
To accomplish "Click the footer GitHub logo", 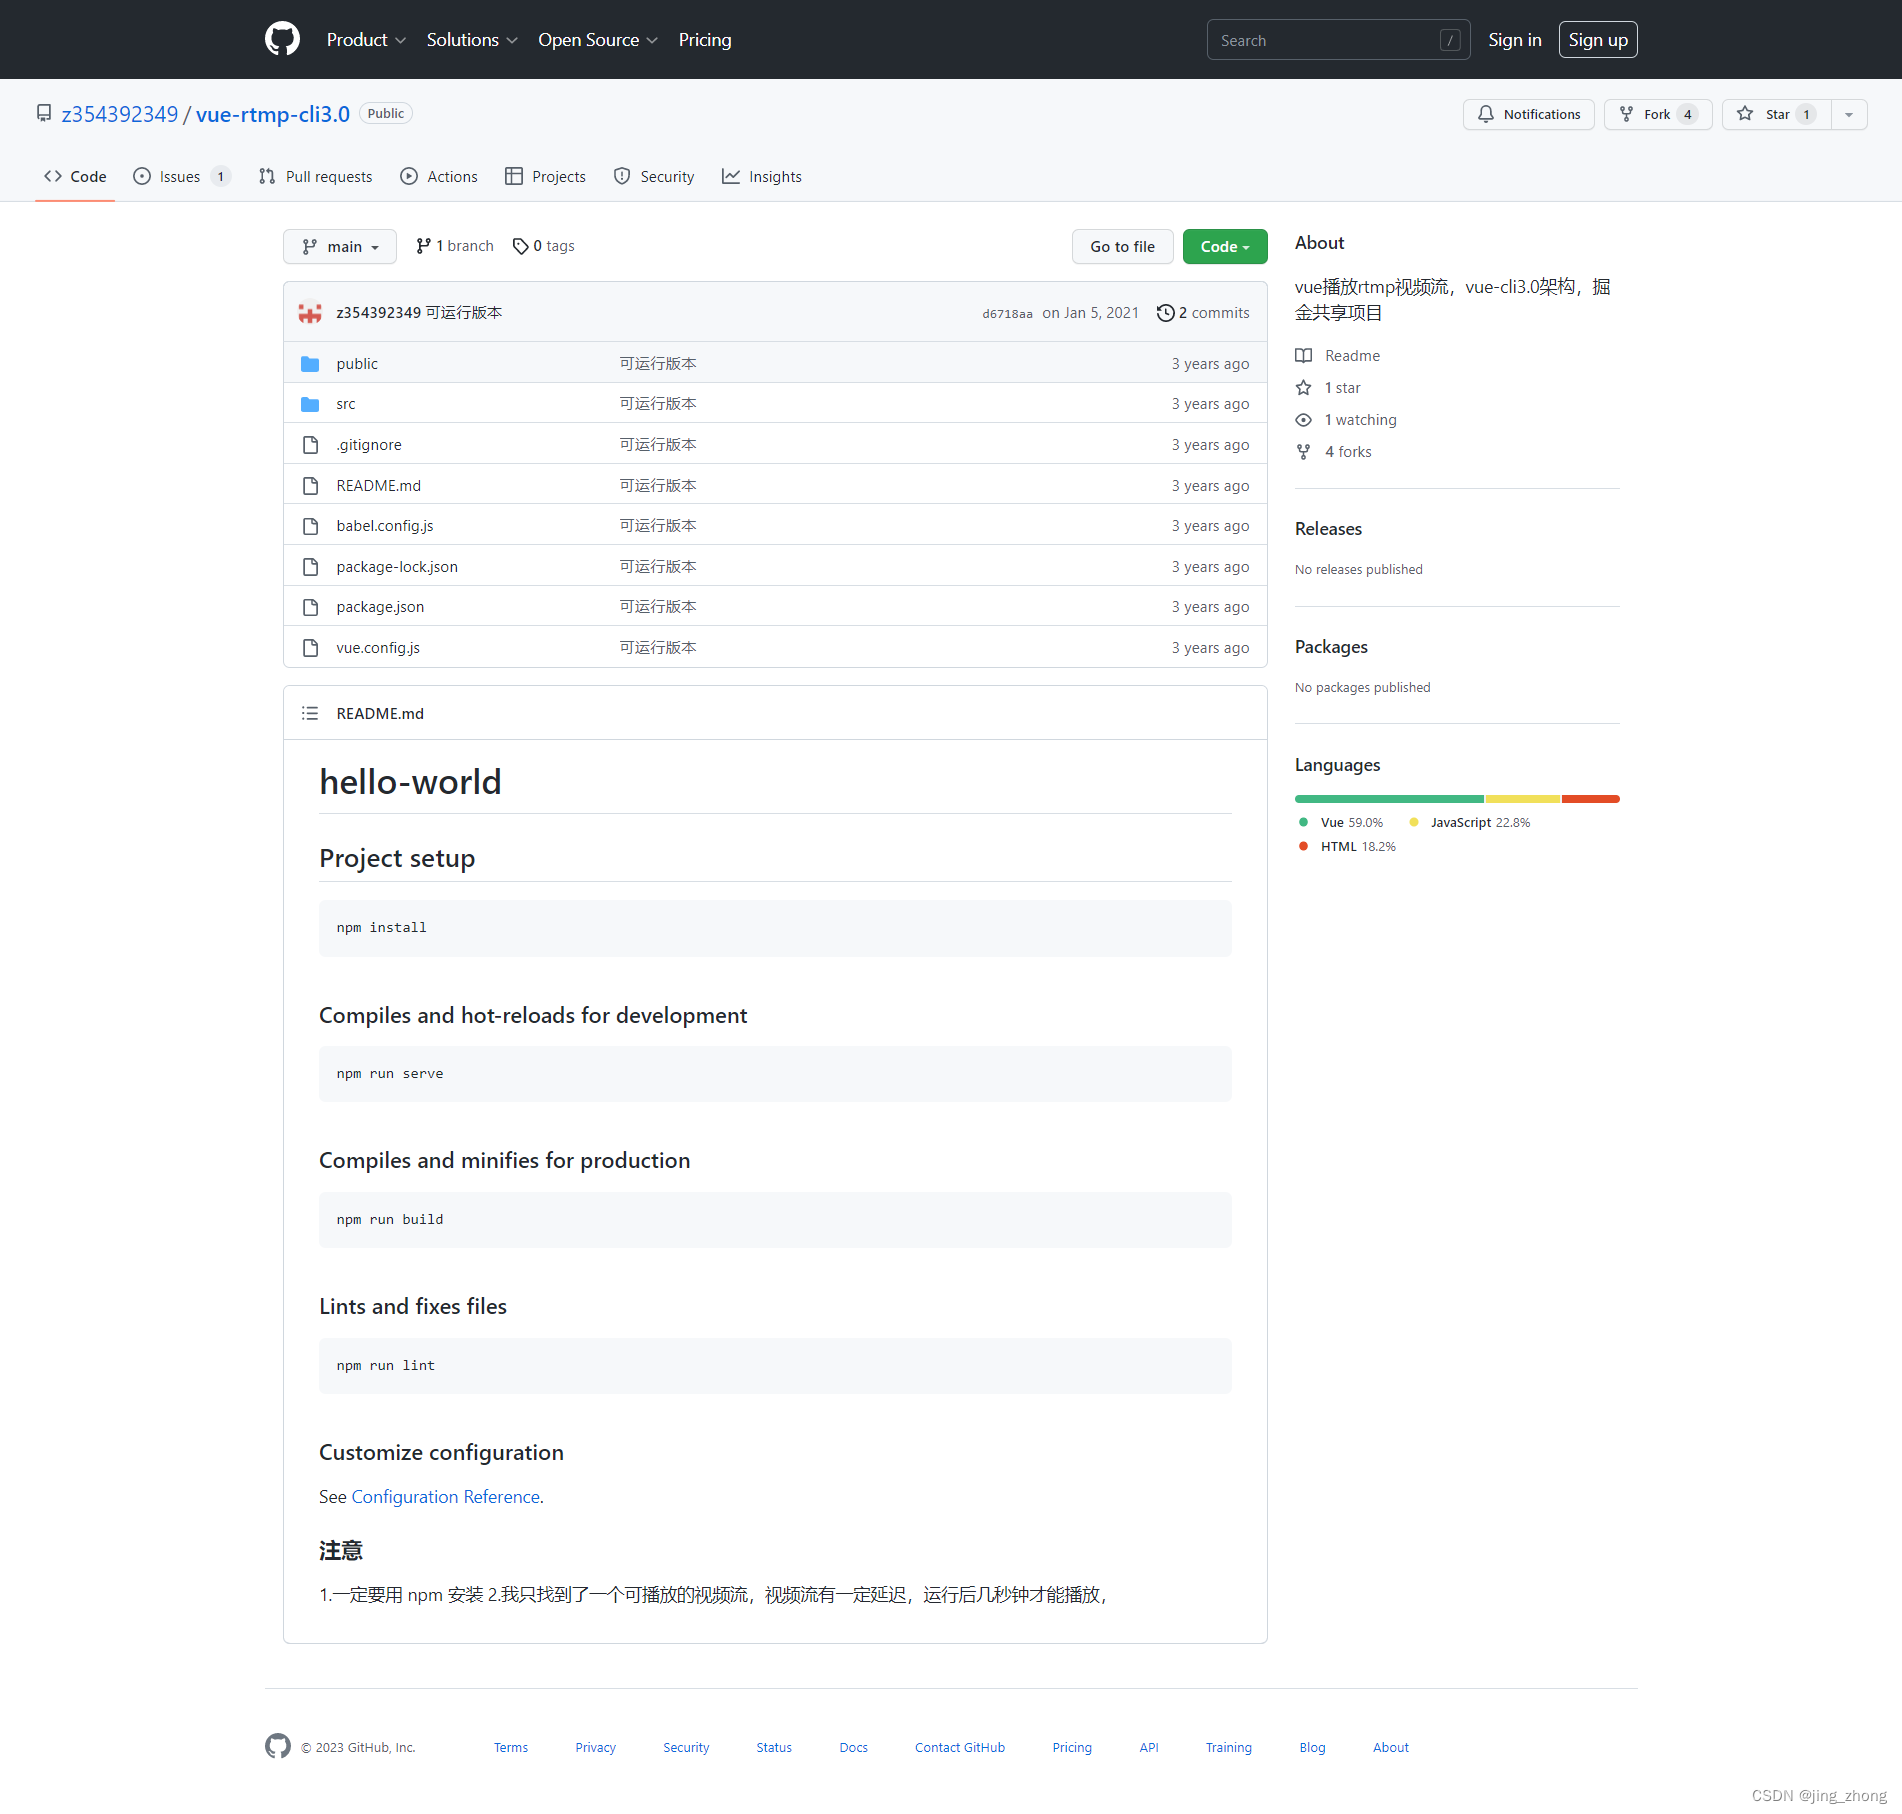I will coord(278,1746).
